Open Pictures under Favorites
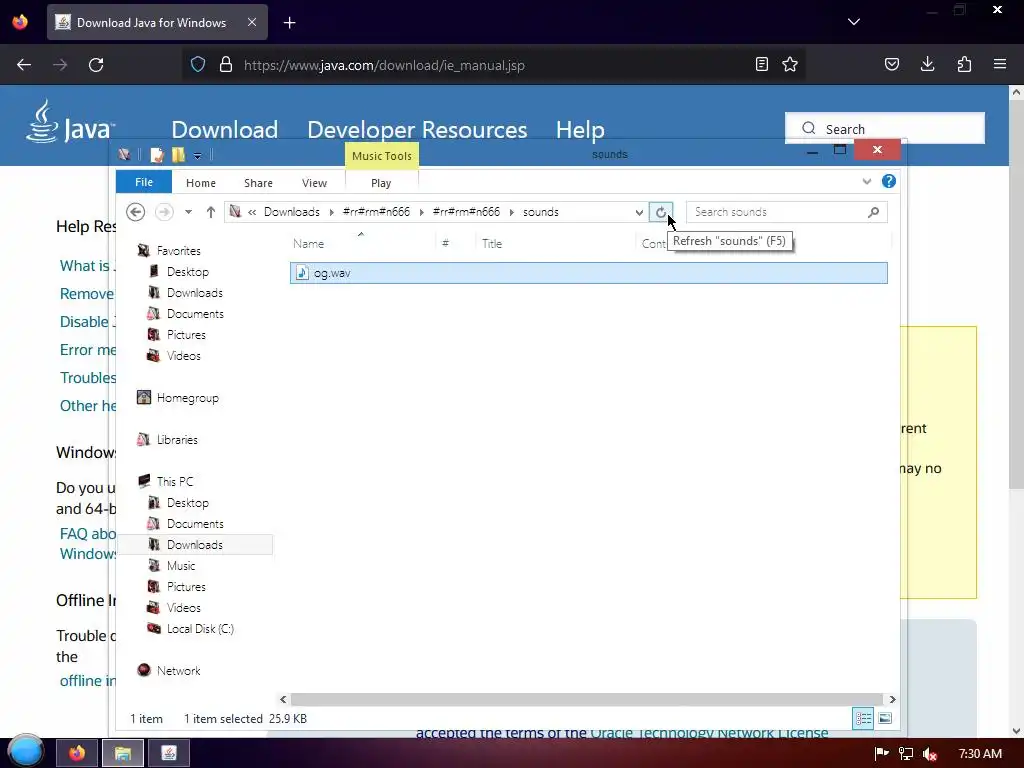 pyautogui.click(x=186, y=334)
